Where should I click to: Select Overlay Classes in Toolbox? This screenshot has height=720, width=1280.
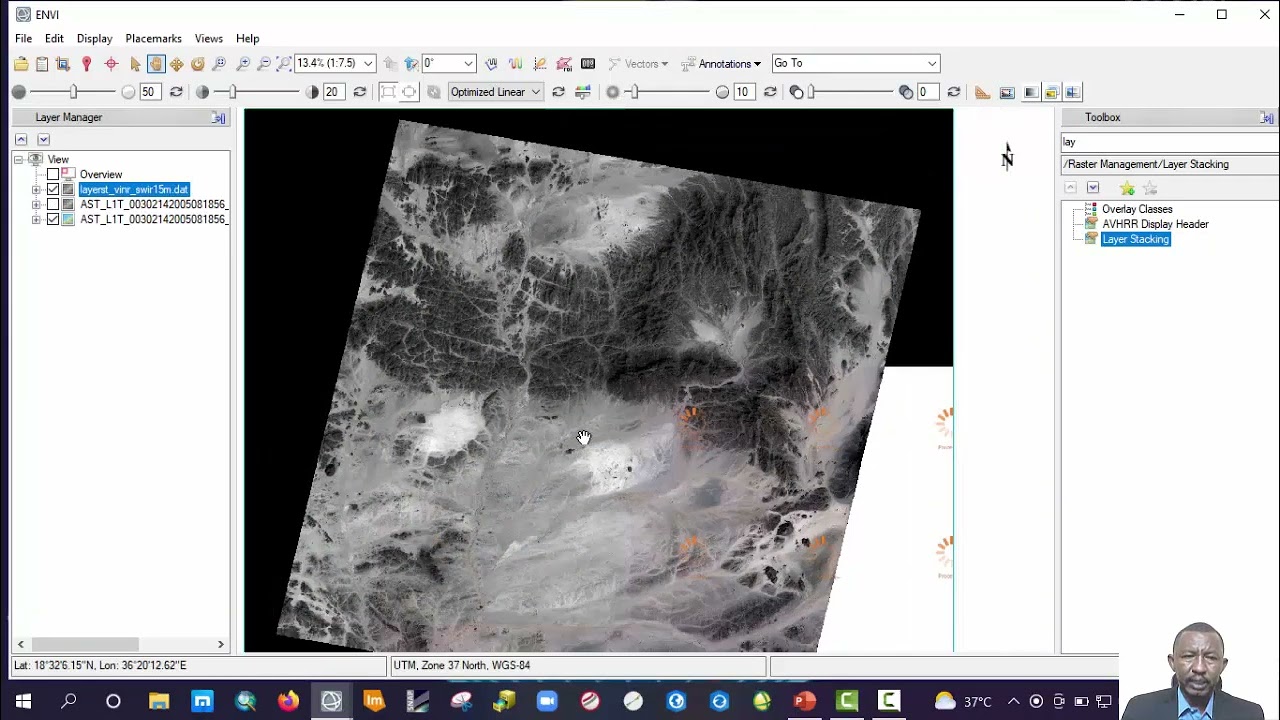pos(1137,210)
